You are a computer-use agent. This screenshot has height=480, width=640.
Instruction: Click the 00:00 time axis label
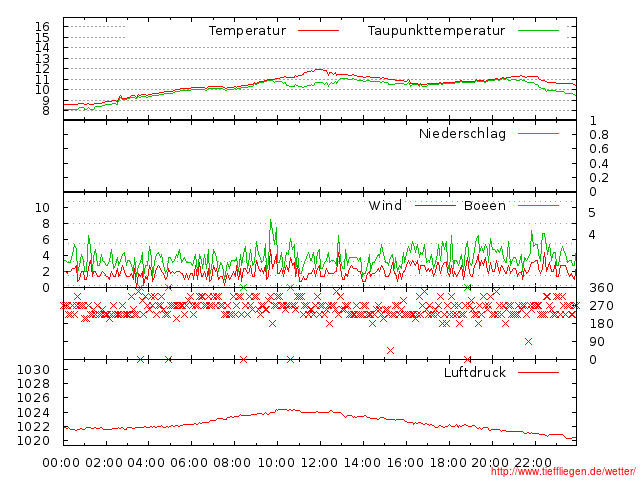[61, 462]
